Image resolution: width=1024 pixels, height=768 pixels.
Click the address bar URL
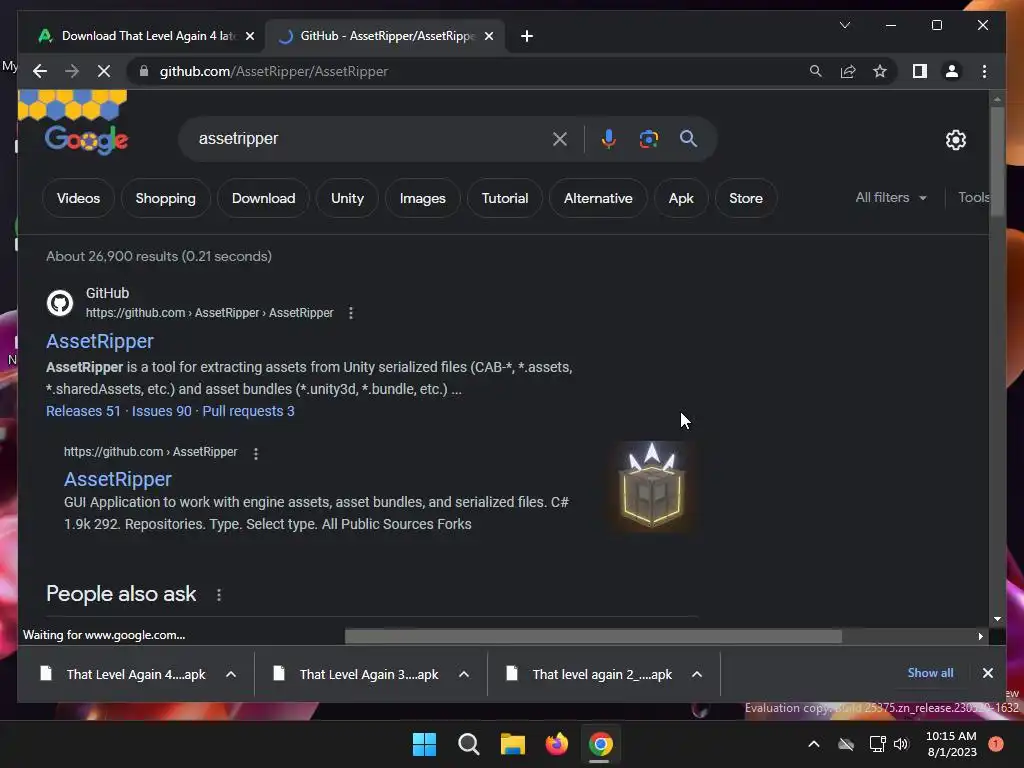[274, 71]
